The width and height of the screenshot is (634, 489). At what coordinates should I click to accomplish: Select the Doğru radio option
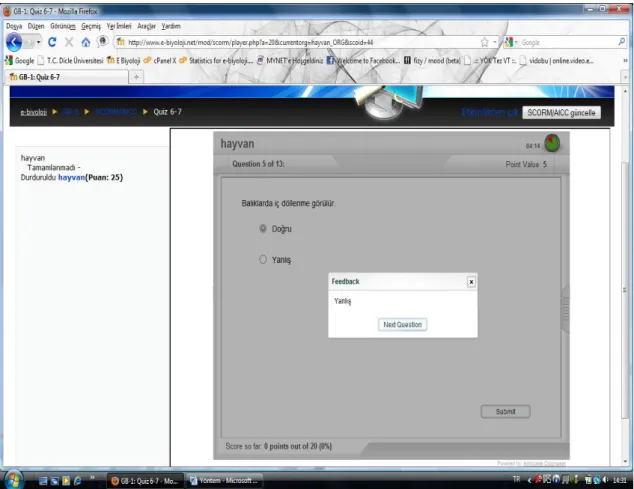click(x=263, y=229)
